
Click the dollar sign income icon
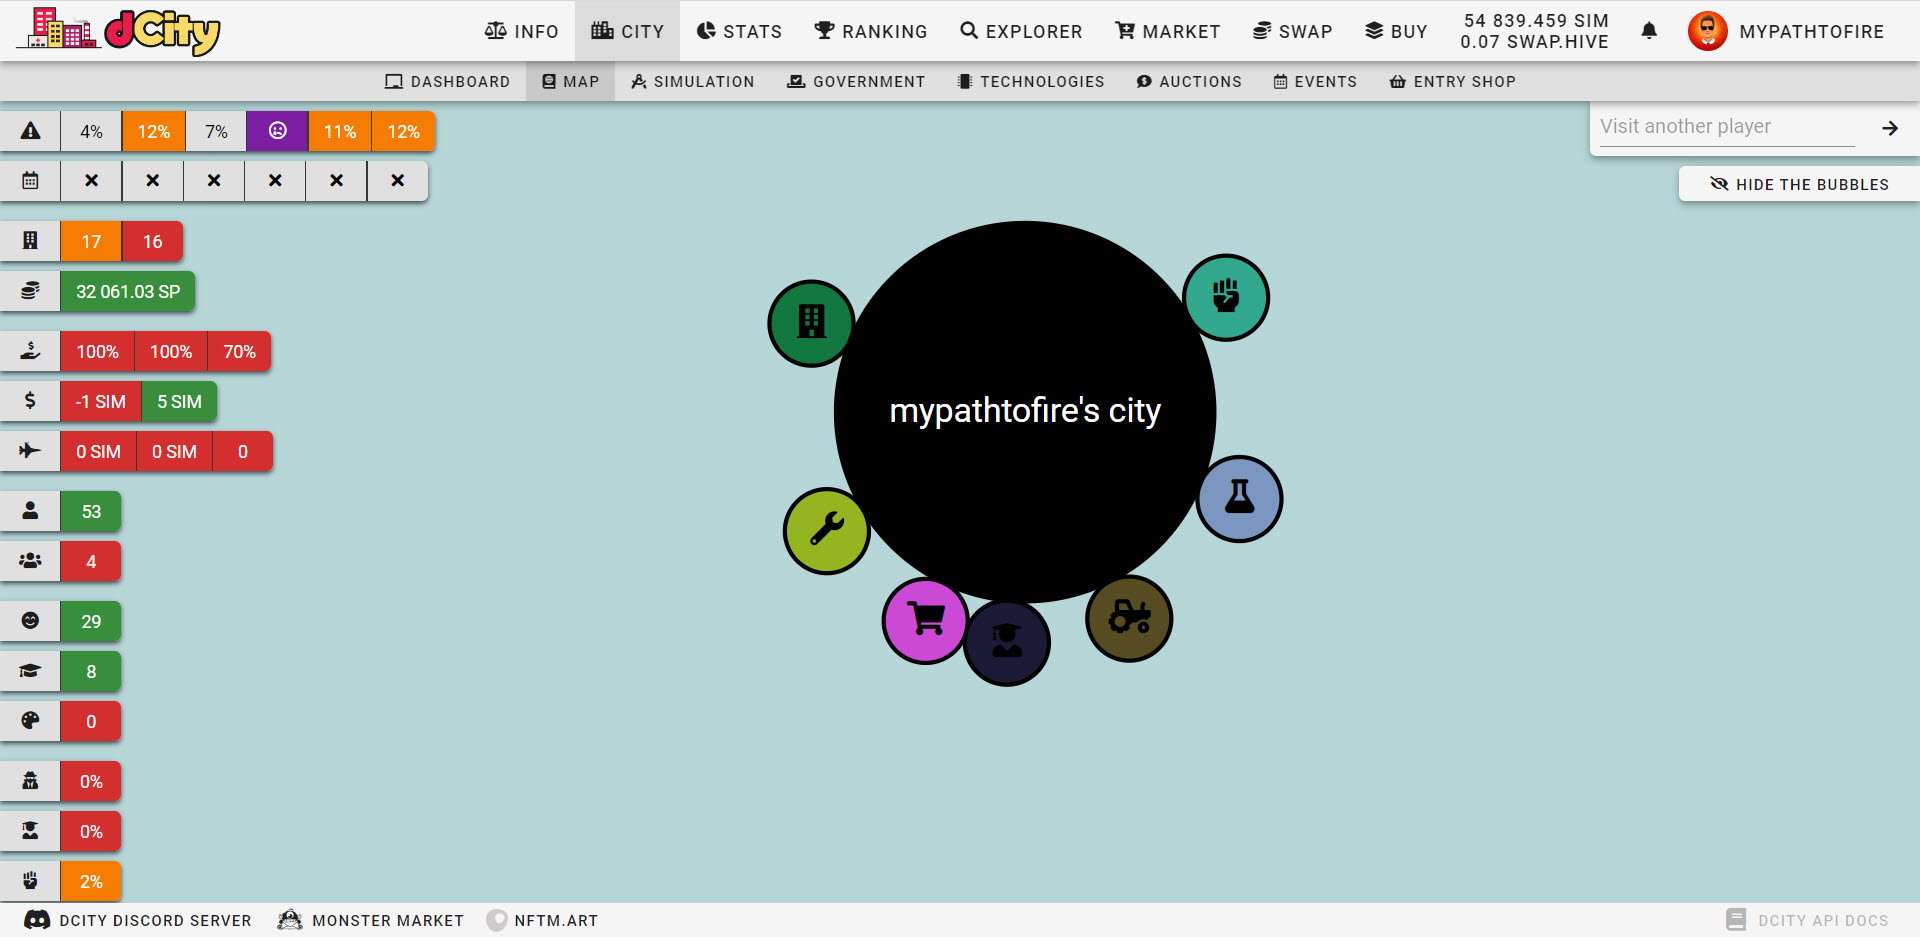pyautogui.click(x=30, y=401)
